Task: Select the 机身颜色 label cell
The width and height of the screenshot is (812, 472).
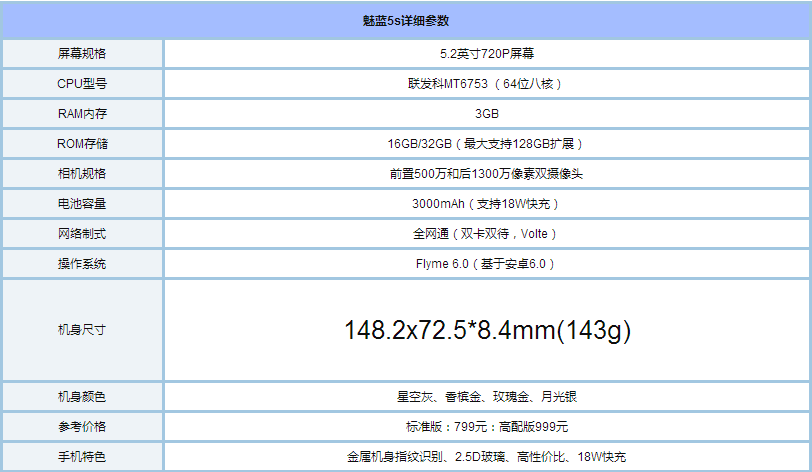Action: pyautogui.click(x=82, y=396)
